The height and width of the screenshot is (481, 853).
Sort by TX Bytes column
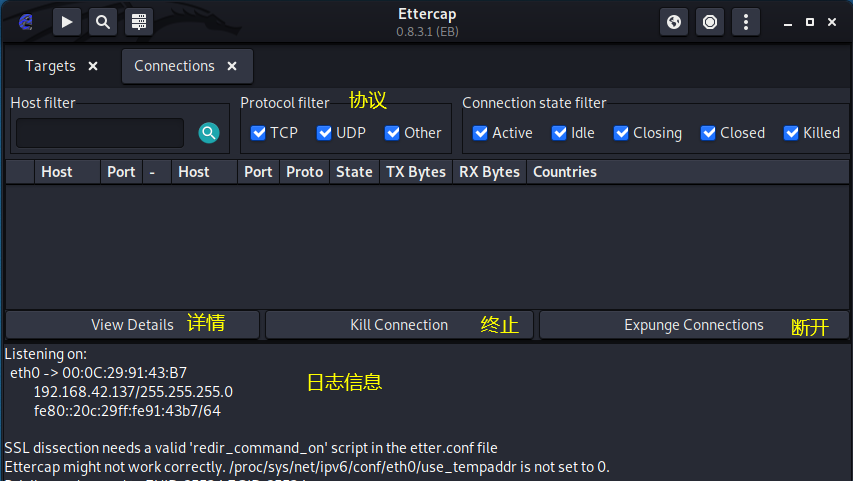coord(416,172)
